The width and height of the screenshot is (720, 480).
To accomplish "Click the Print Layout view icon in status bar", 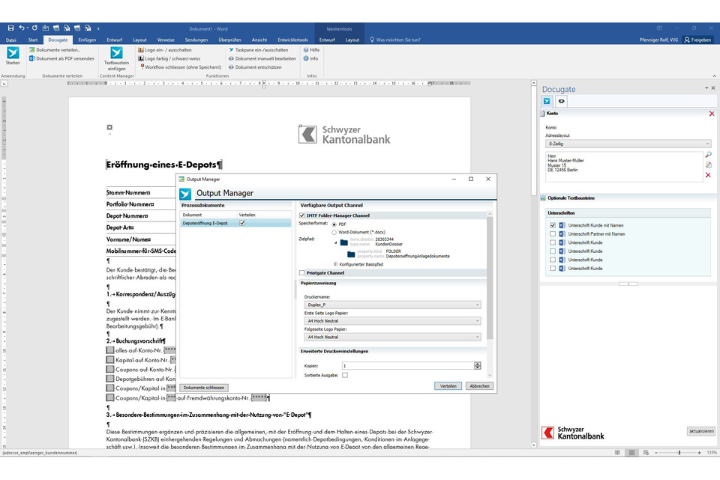I will (632, 452).
